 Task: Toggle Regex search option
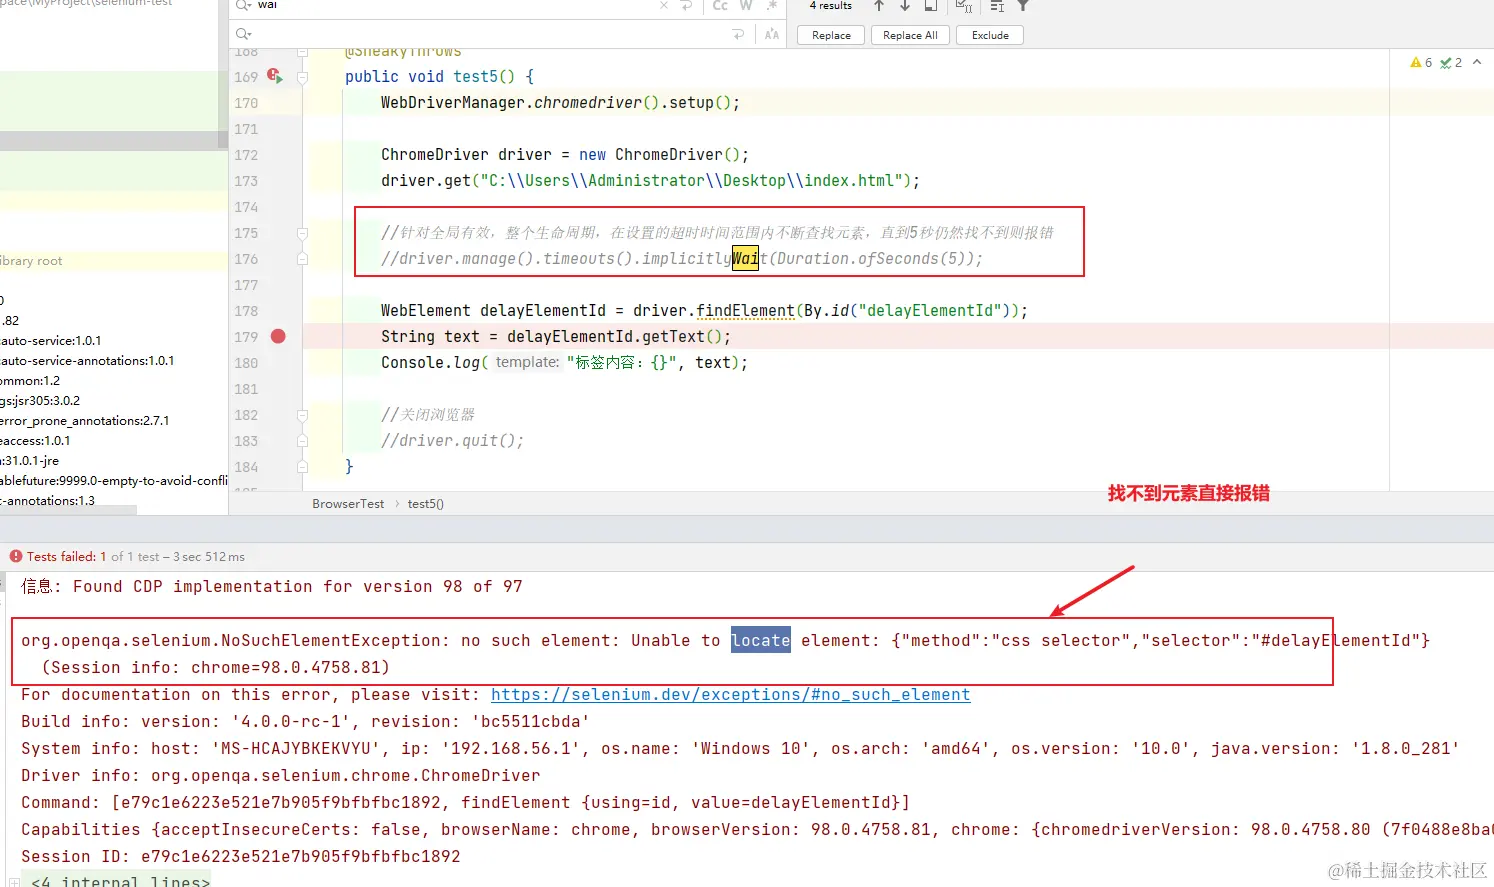point(771,6)
